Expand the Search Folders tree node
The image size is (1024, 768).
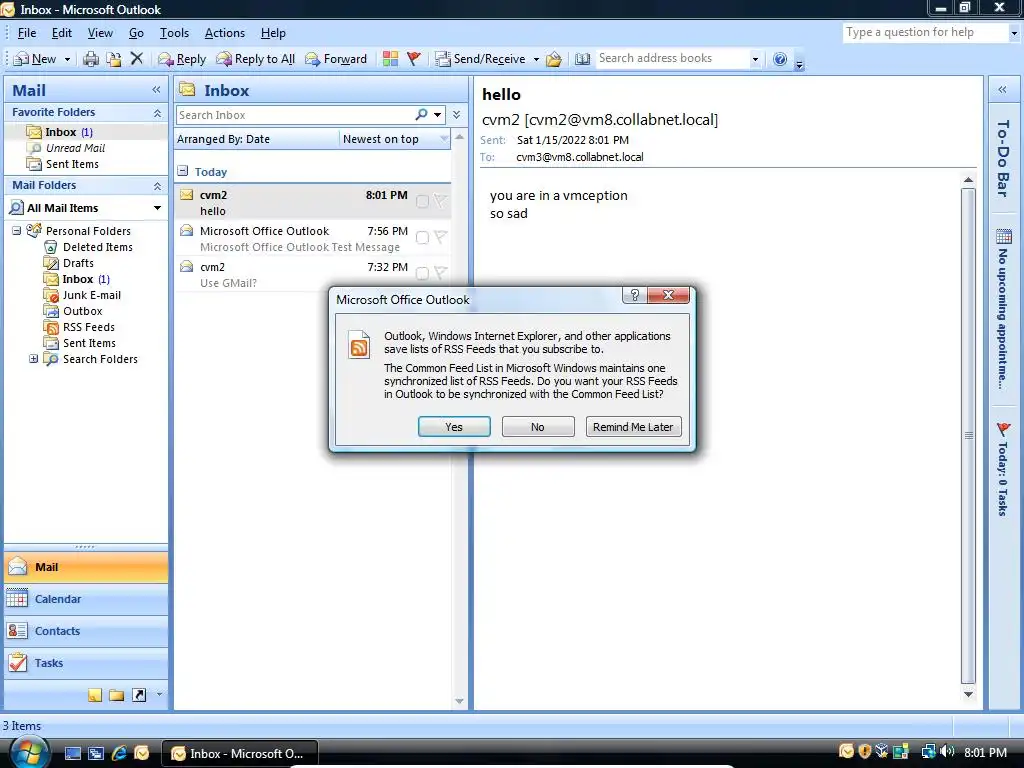[x=33, y=359]
